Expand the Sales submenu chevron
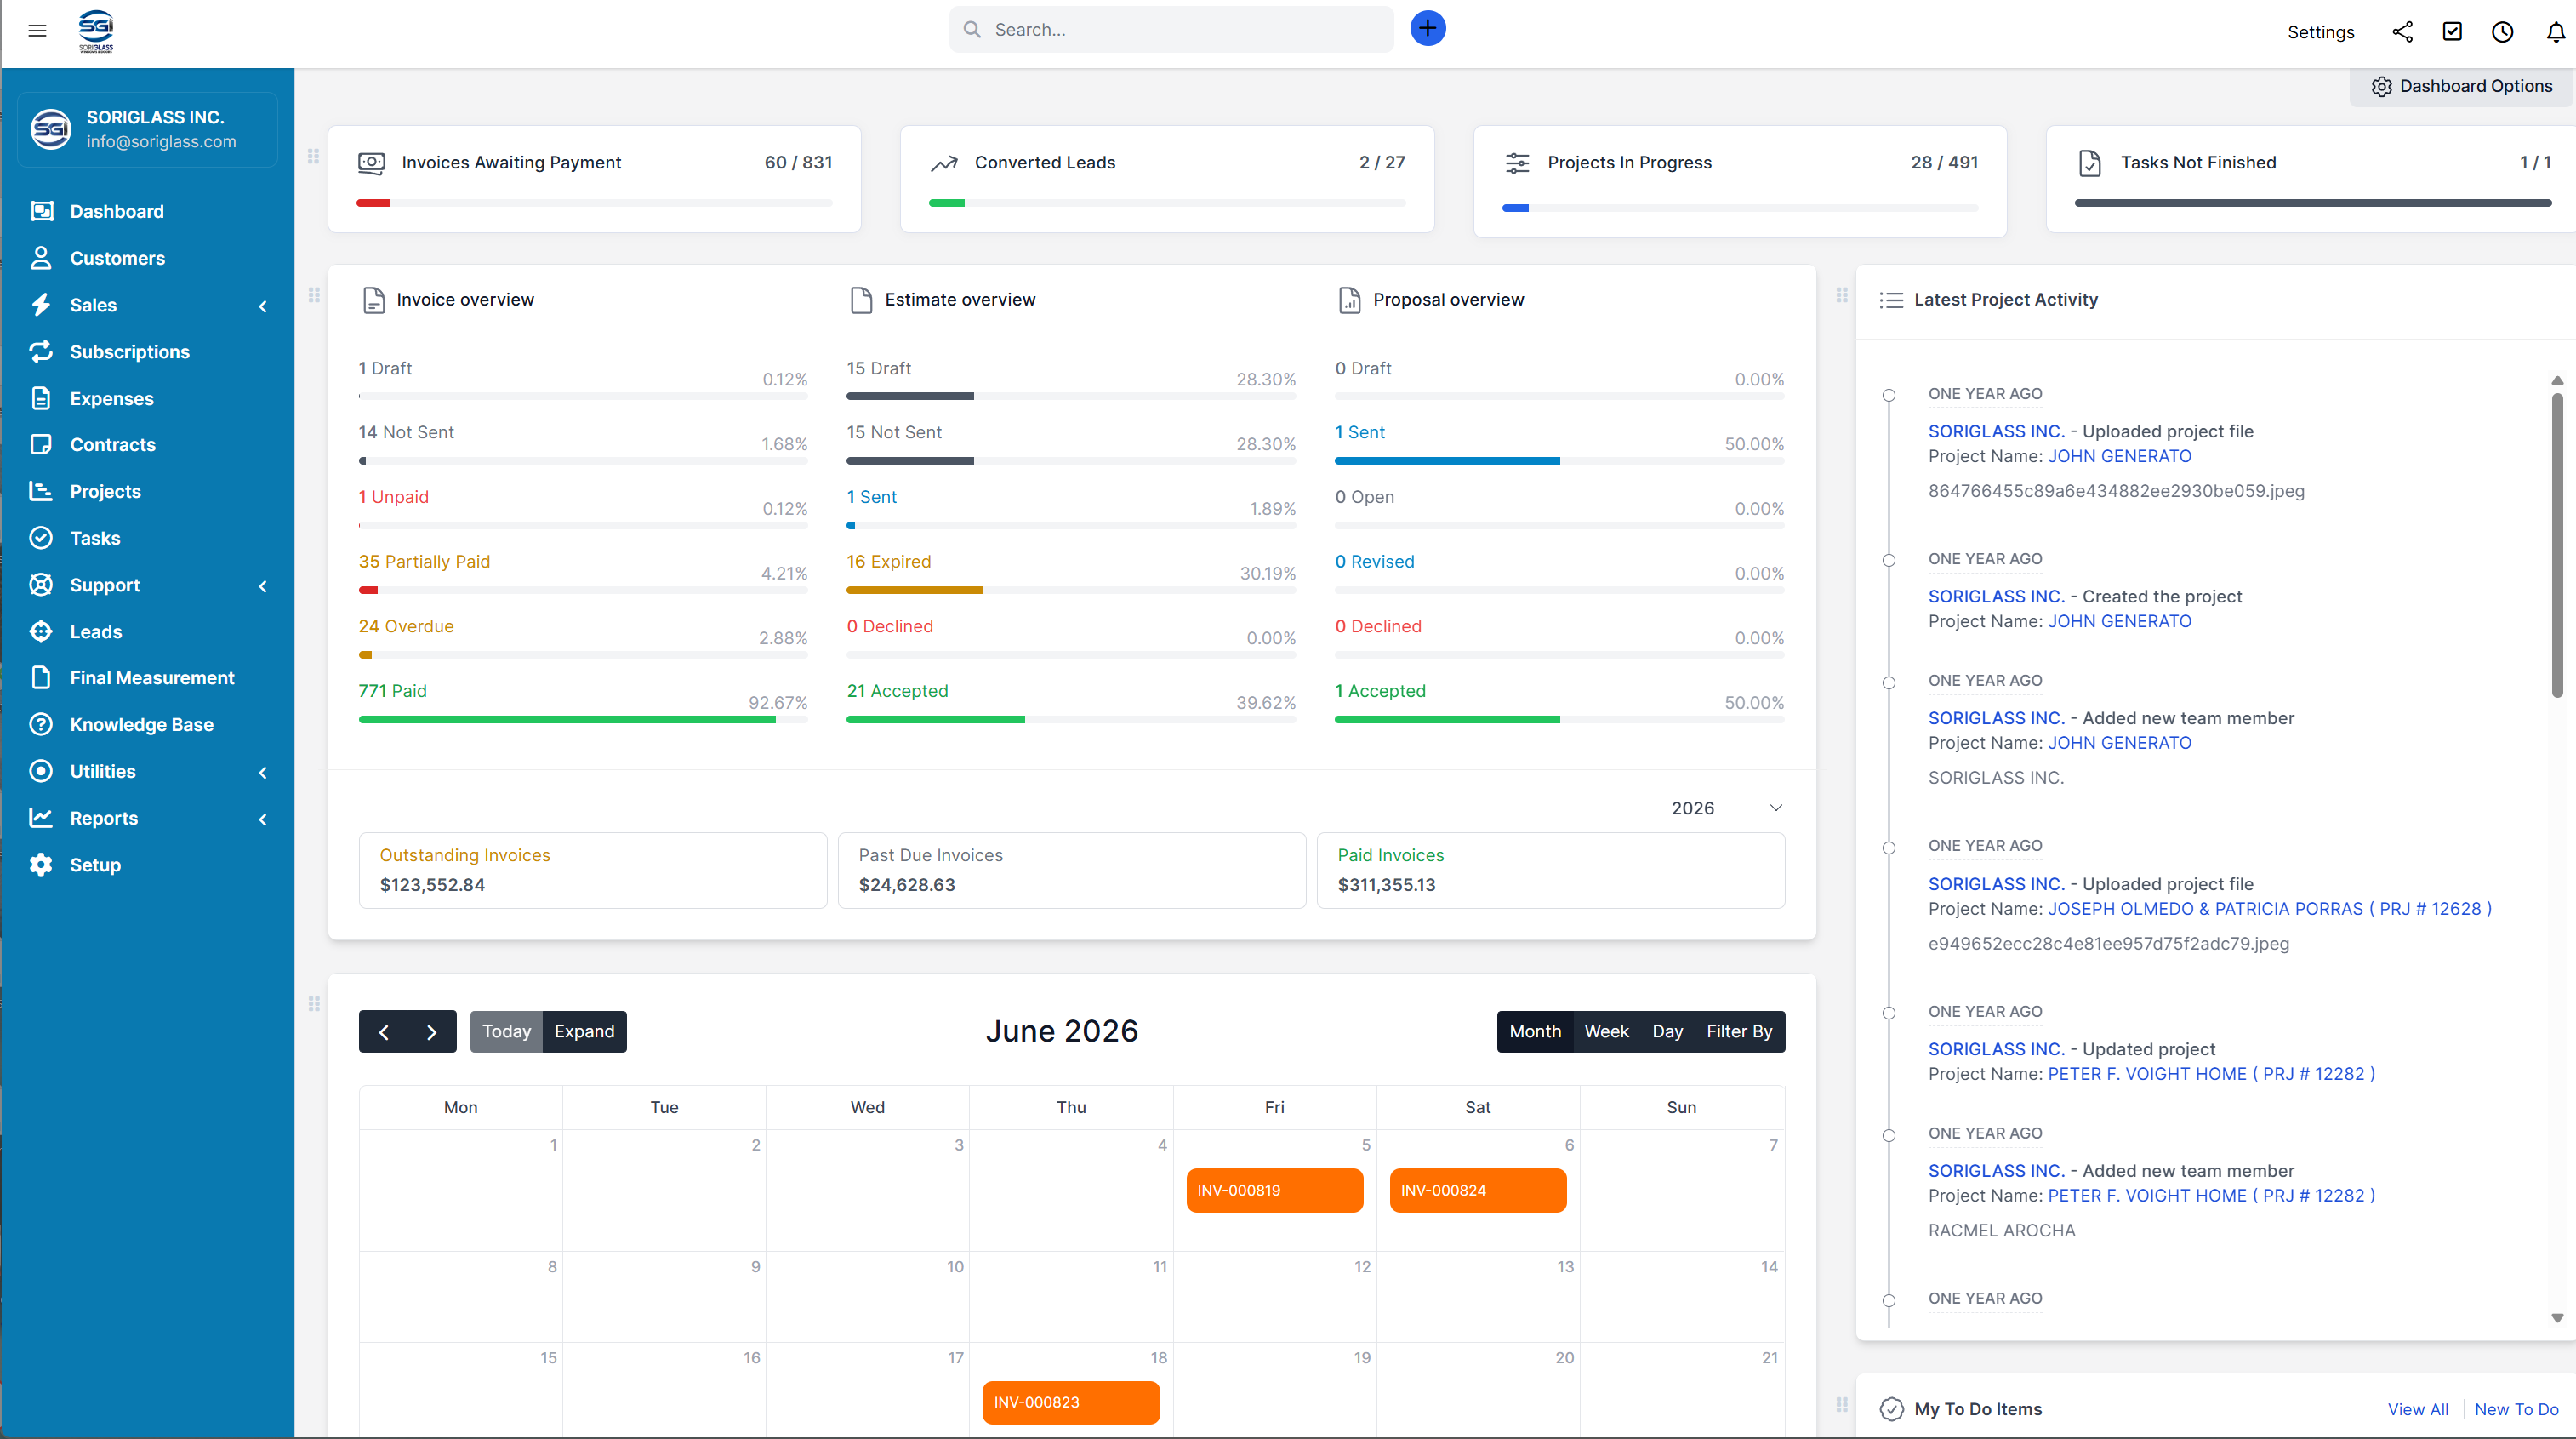The width and height of the screenshot is (2576, 1439). 263,306
